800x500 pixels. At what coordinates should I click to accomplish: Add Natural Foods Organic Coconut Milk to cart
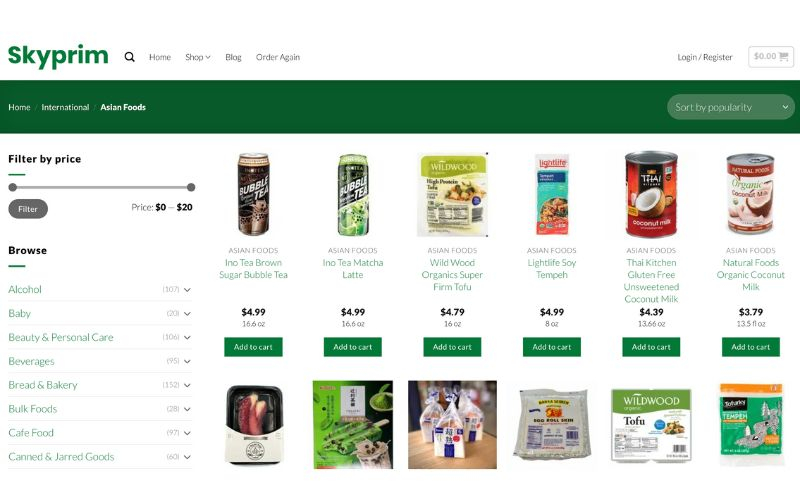click(x=751, y=347)
